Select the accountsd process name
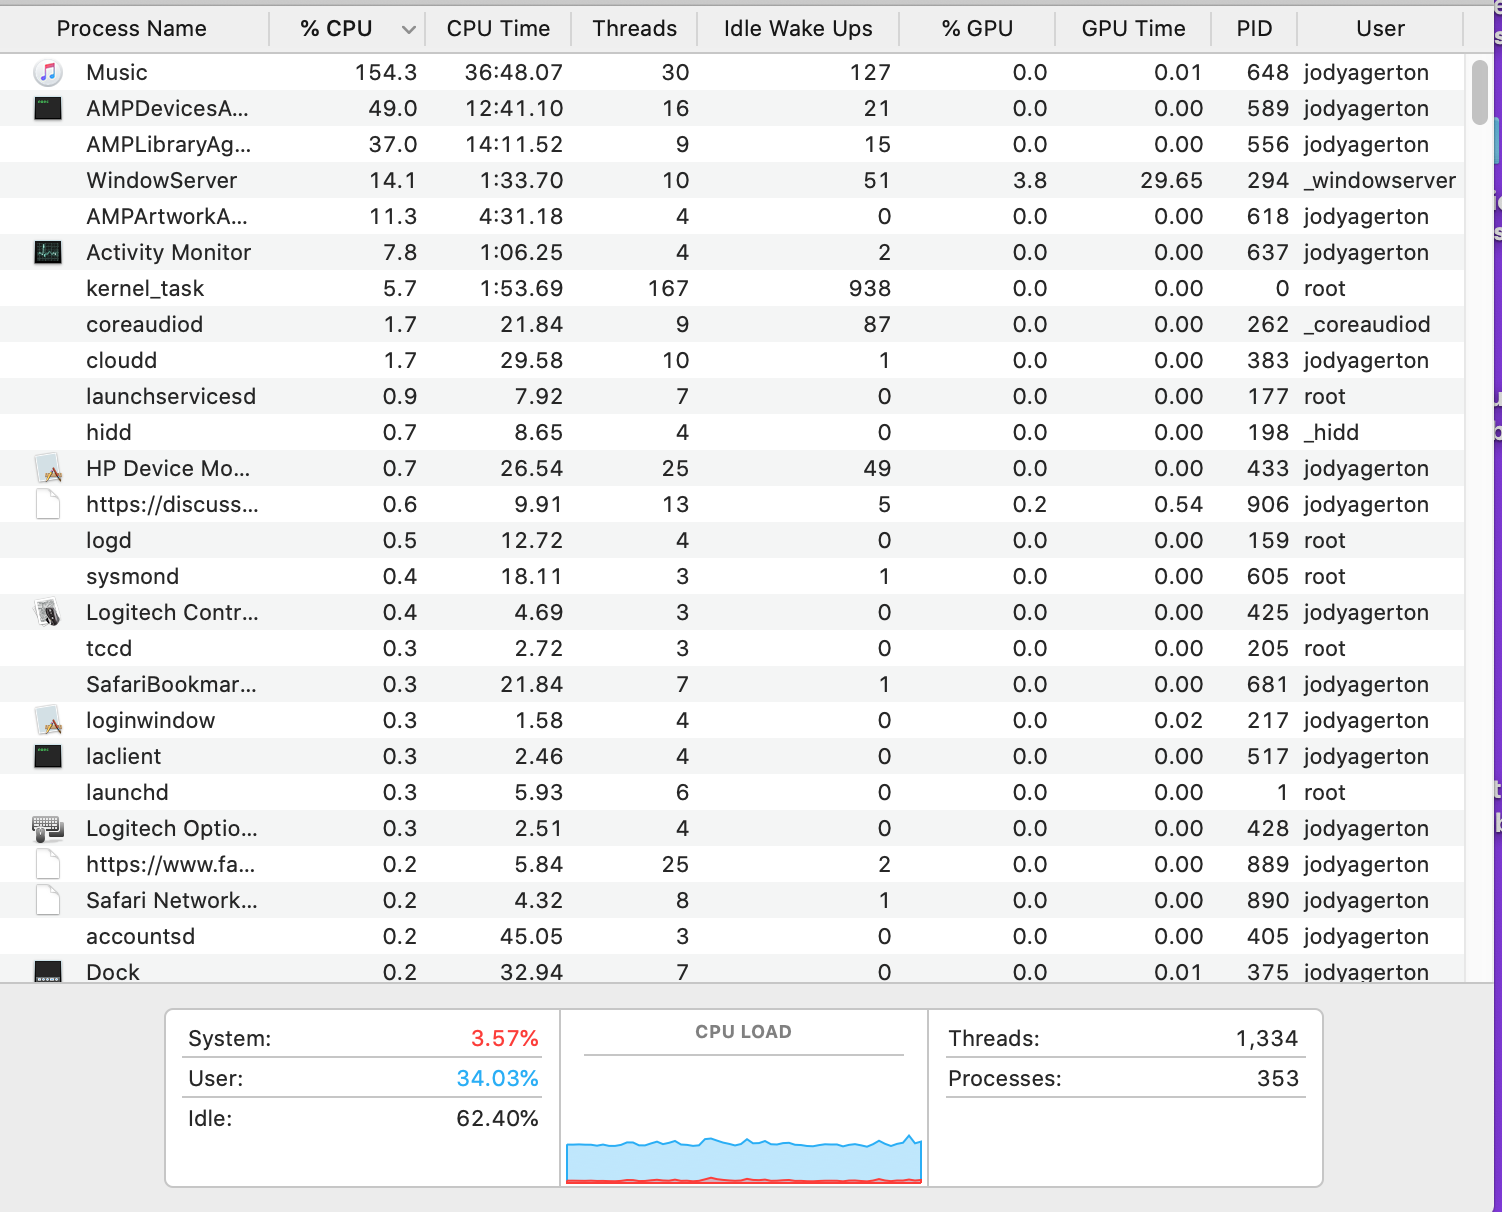The width and height of the screenshot is (1502, 1212). tap(140, 936)
